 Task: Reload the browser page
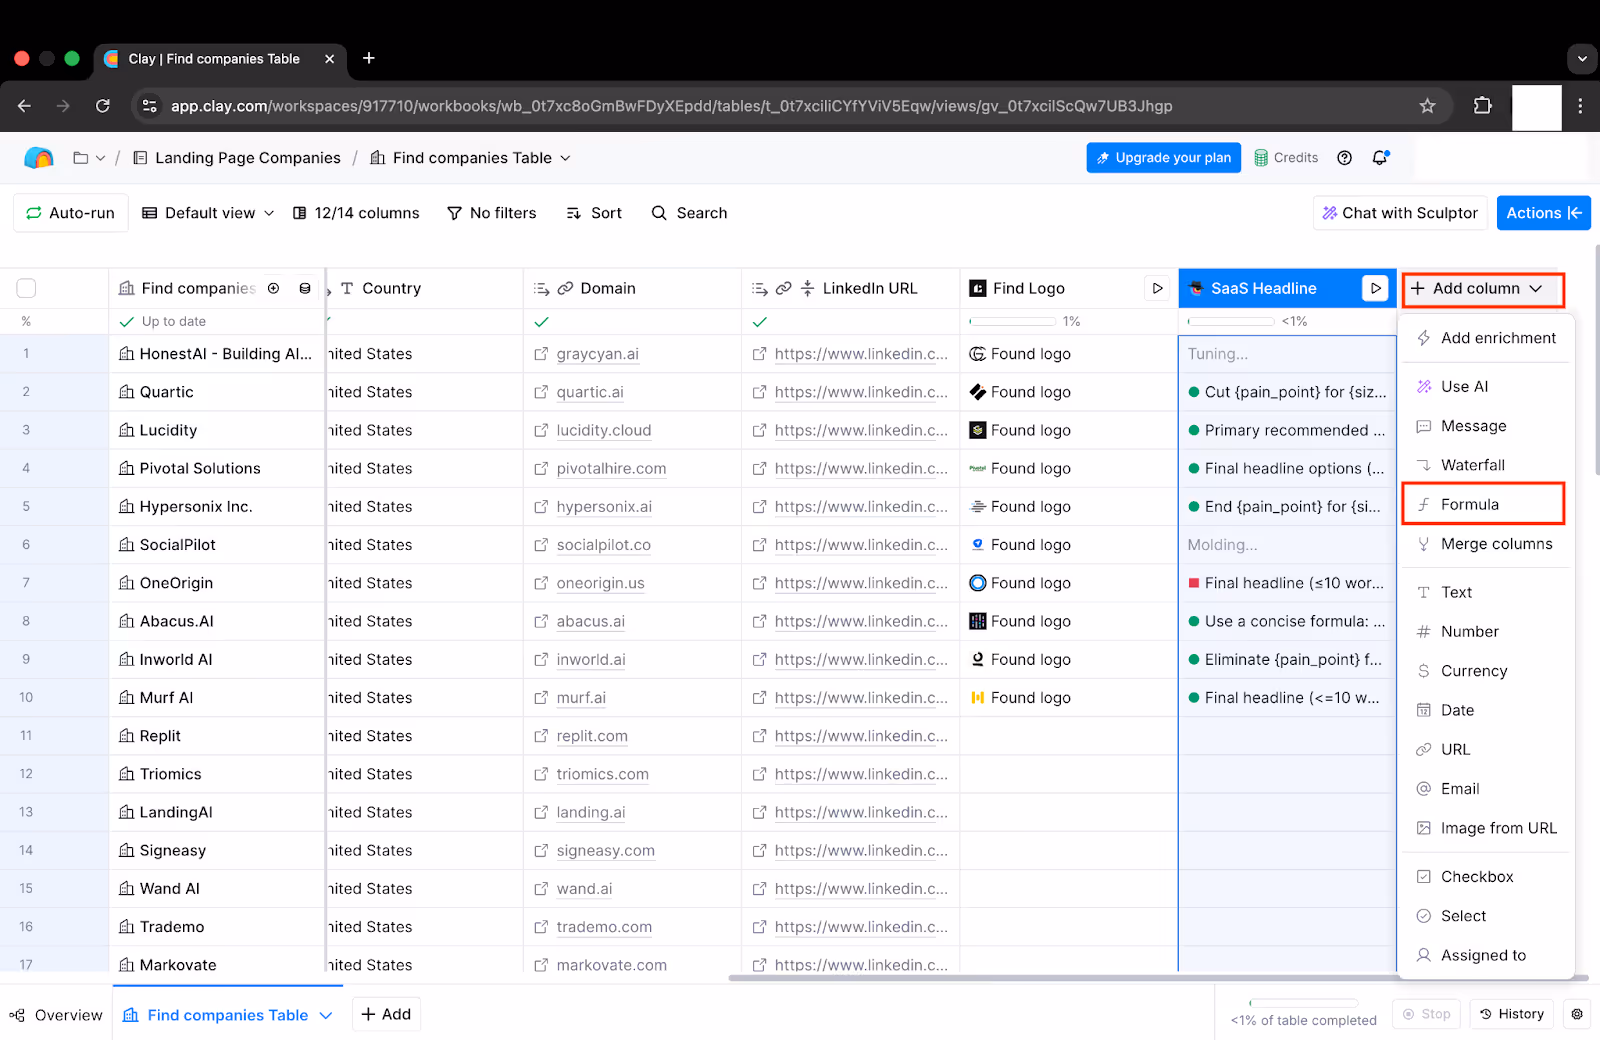(x=102, y=106)
